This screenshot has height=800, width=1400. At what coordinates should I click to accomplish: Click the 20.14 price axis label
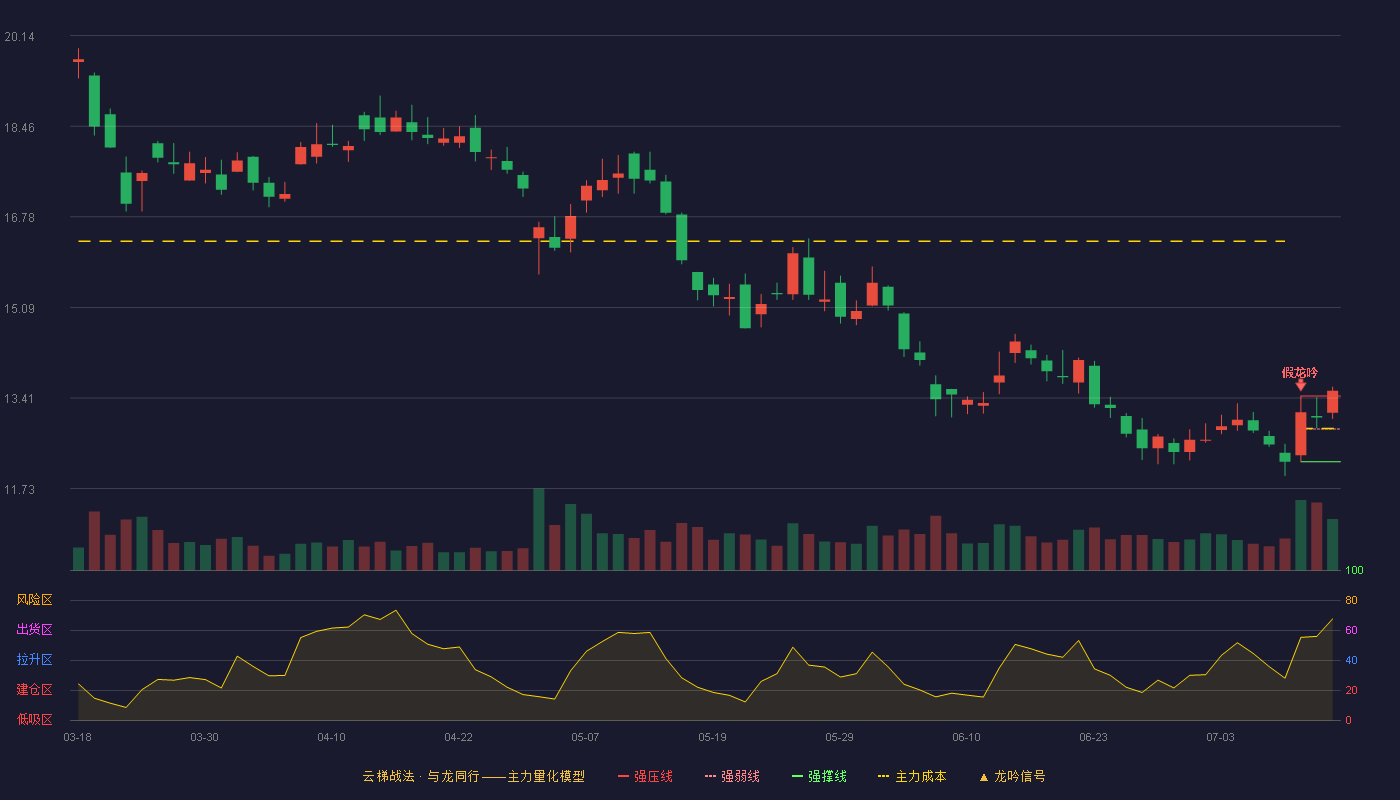(x=19, y=37)
